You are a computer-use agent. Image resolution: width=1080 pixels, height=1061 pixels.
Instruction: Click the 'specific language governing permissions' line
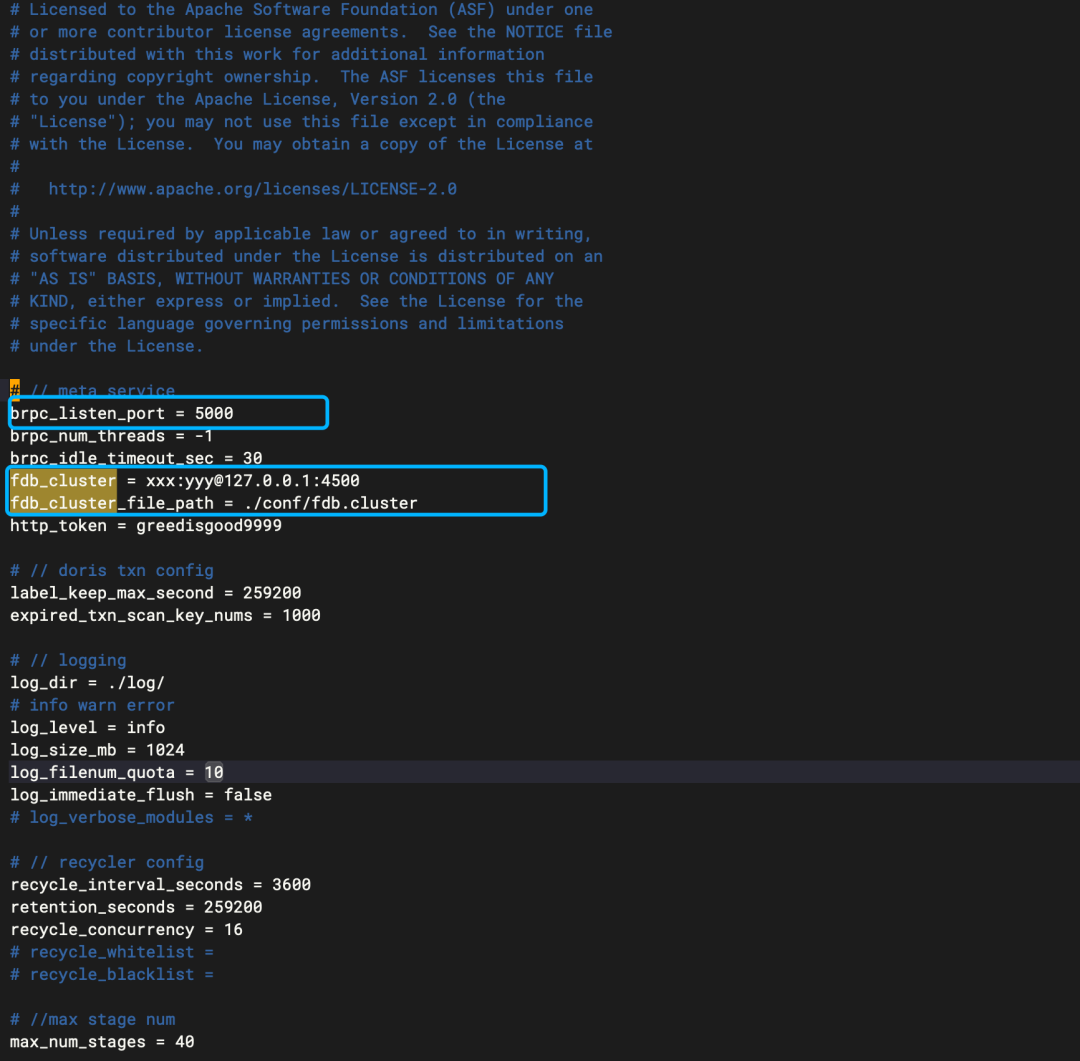point(287,324)
